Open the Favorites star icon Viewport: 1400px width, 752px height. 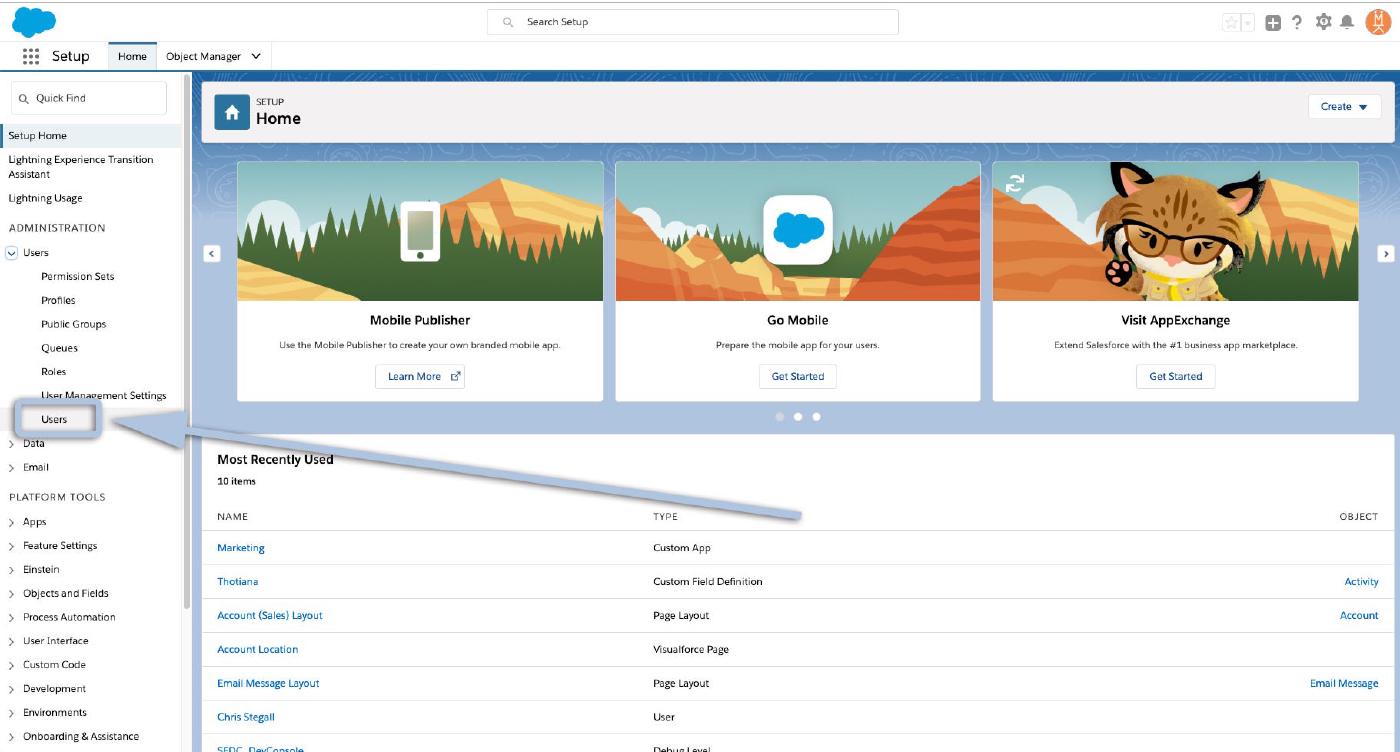[x=1230, y=22]
